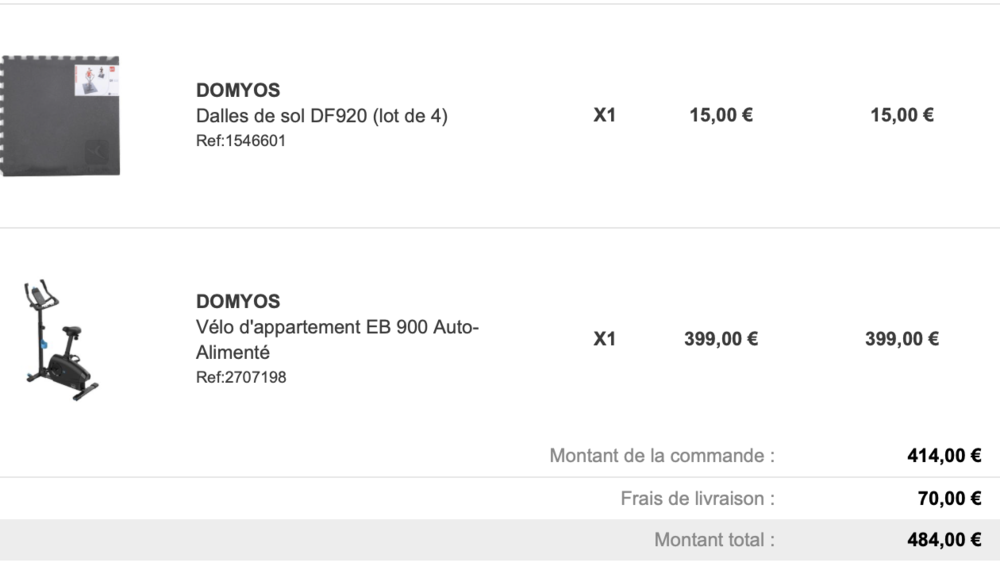The image size is (1000, 578).
Task: Click the Montant total label
Action: [x=714, y=540]
